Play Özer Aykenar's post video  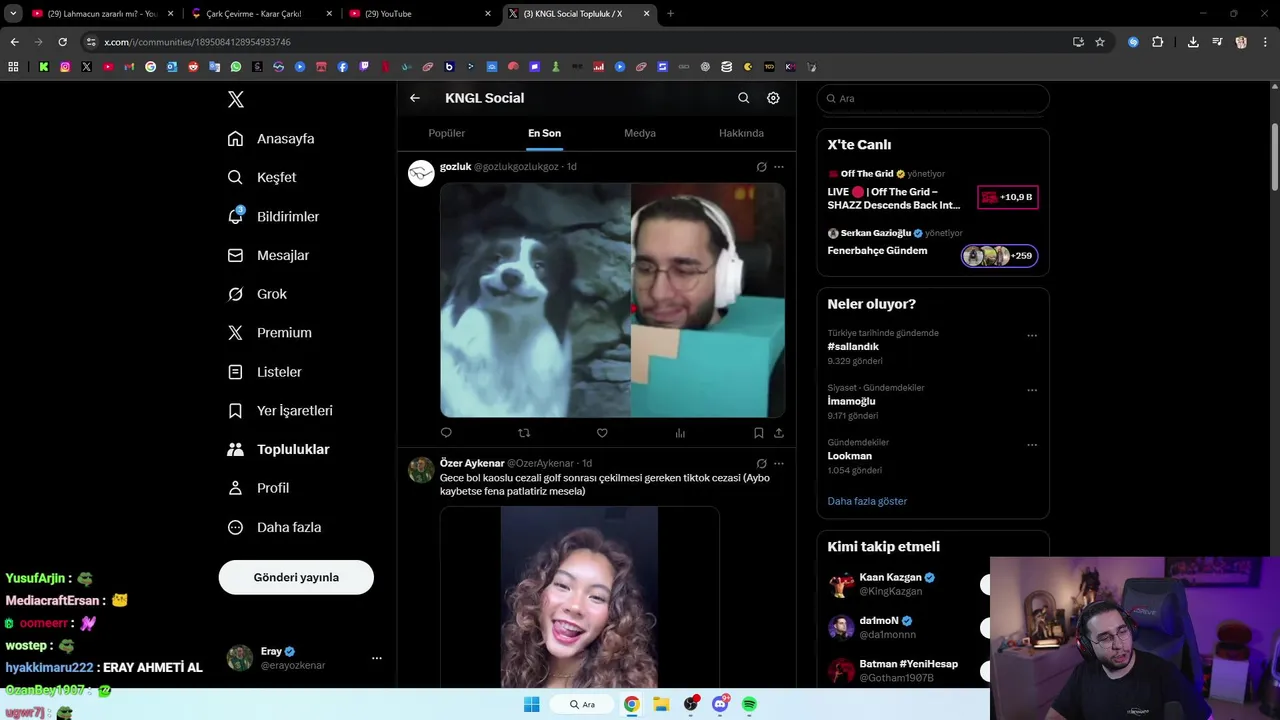tap(579, 597)
